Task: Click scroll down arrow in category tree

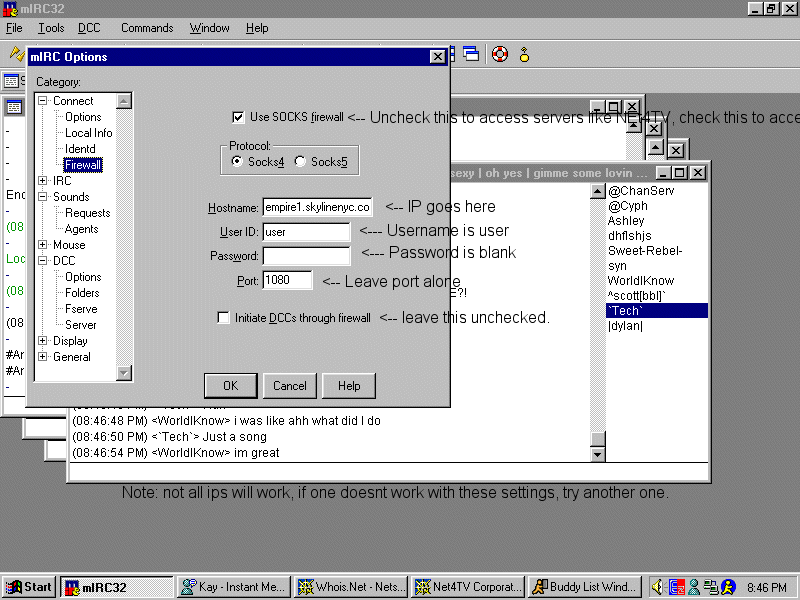Action: pos(124,373)
